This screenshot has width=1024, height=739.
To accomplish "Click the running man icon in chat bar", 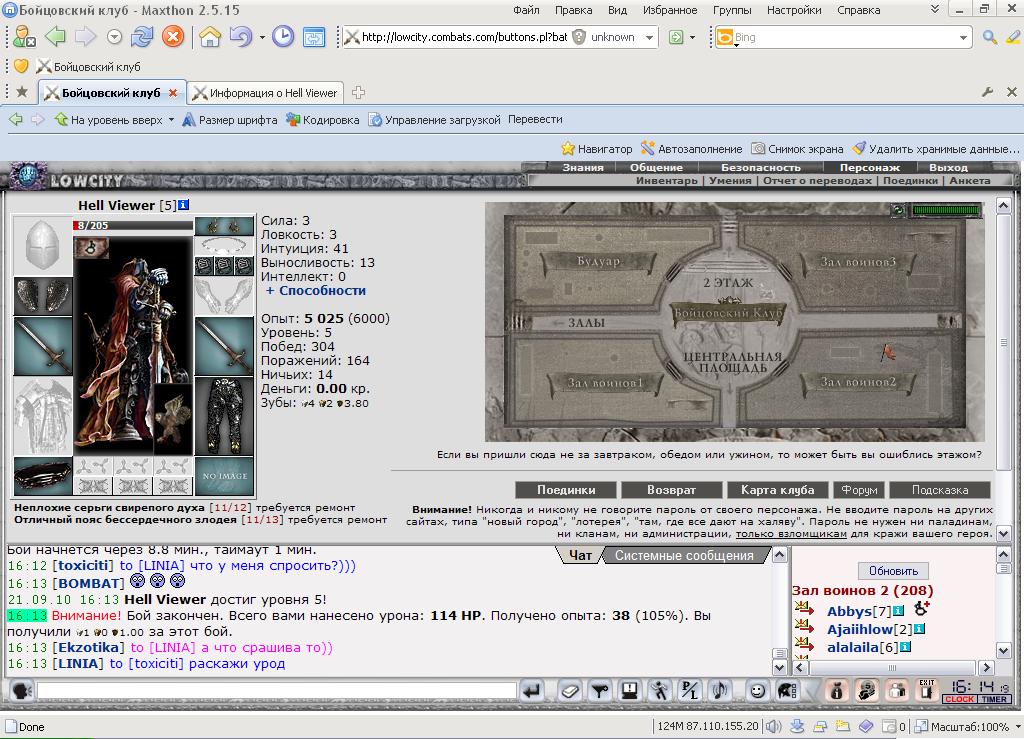I will 660,690.
